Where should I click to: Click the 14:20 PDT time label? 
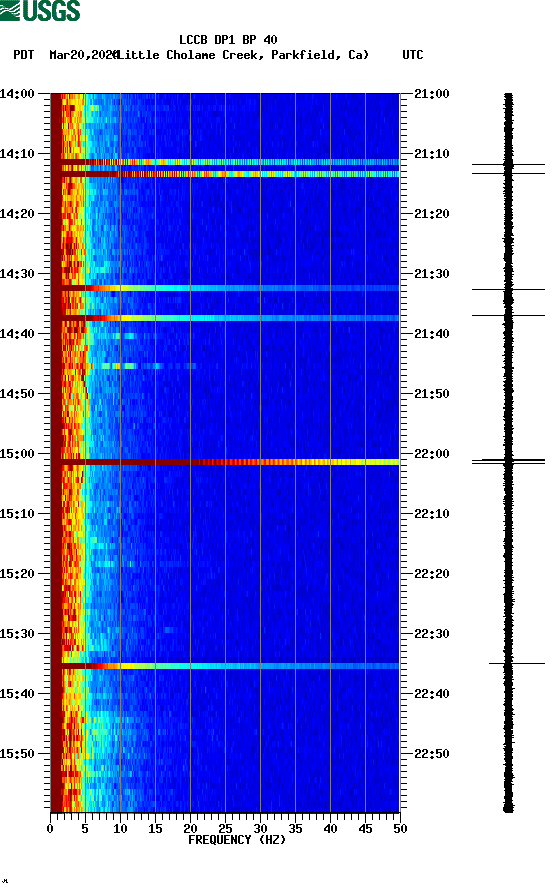coord(17,214)
